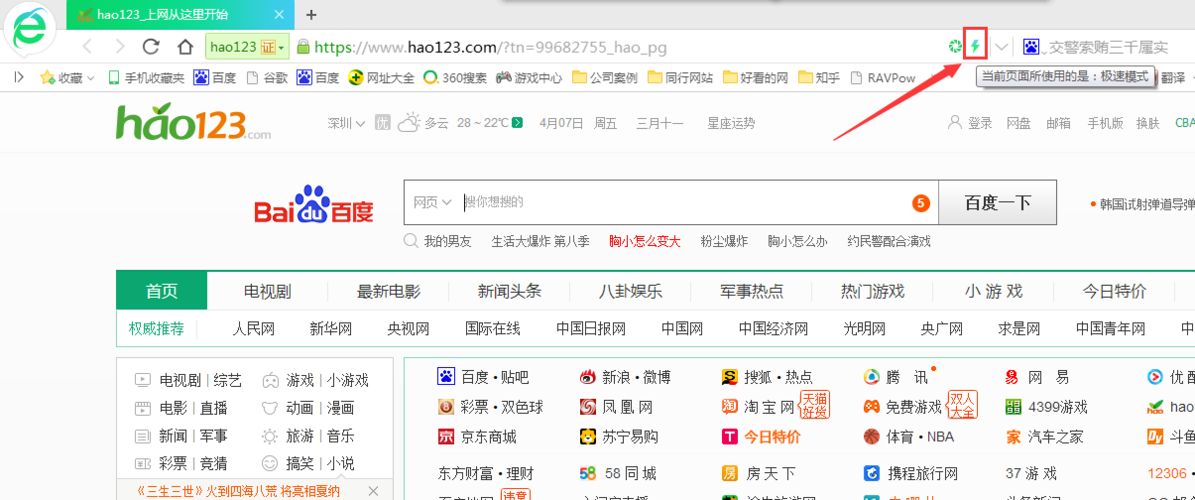This screenshot has width=1195, height=500.
Task: Open a new tab with plus button
Action: [x=311, y=14]
